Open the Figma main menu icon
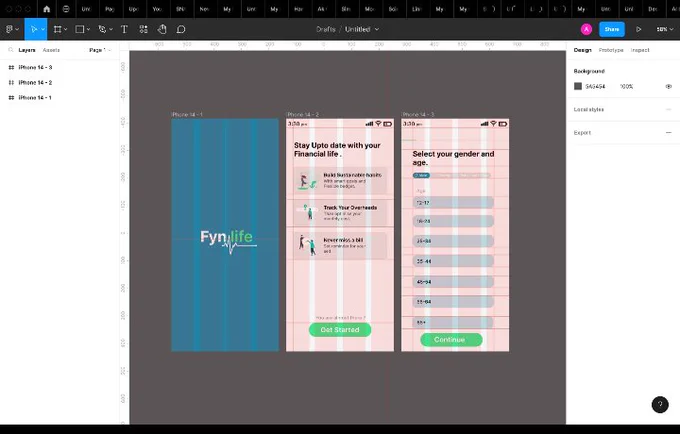 tap(10, 29)
